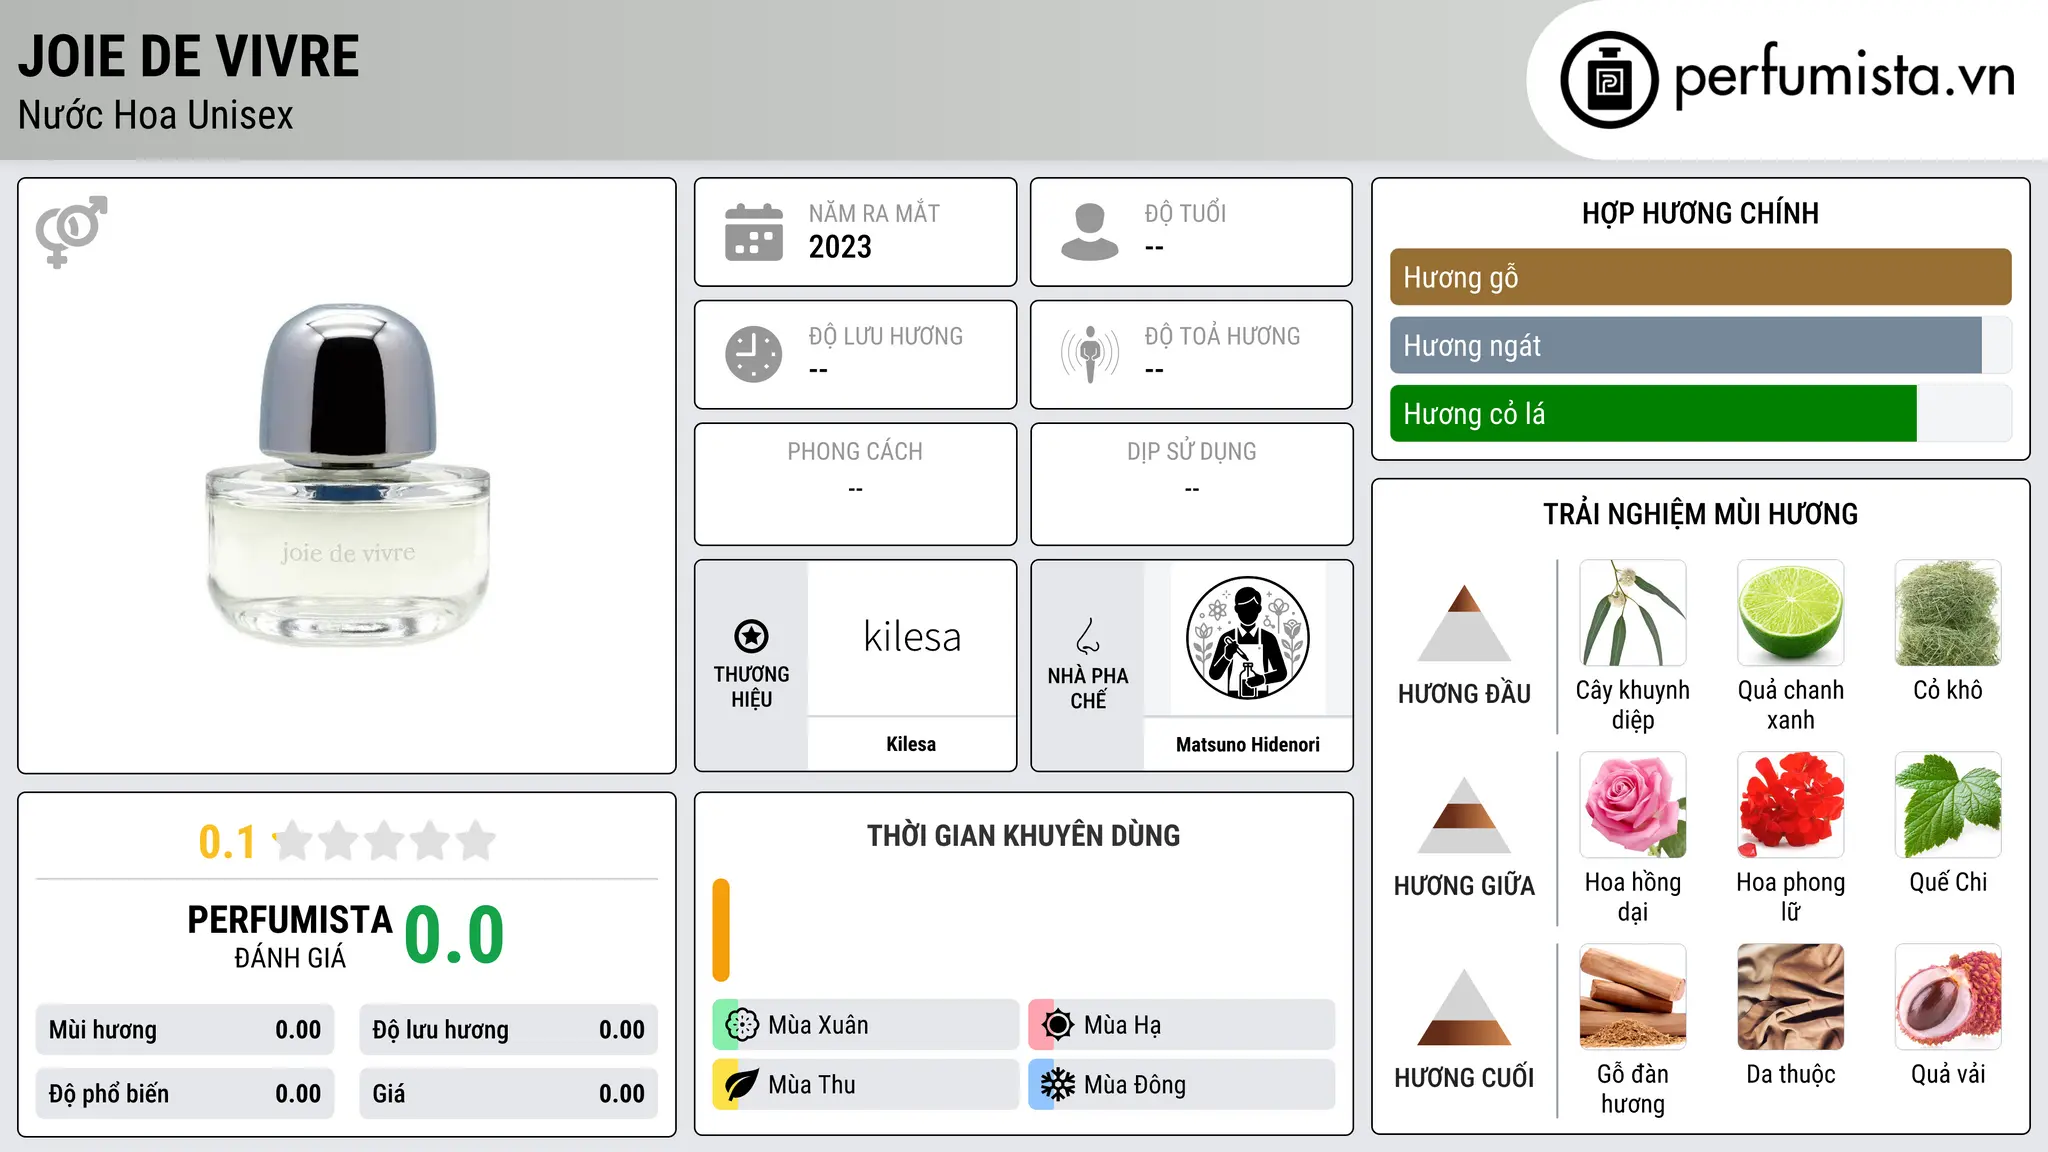The image size is (2048, 1152).
Task: Click the Nước Hoa Unisex subtitle
Action: click(155, 115)
